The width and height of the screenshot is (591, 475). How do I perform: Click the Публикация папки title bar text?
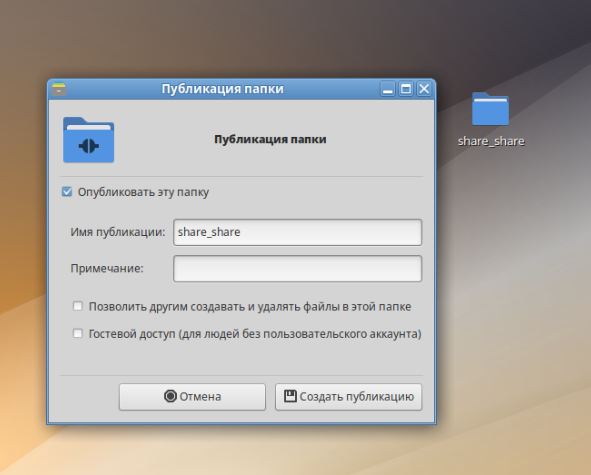[222, 89]
